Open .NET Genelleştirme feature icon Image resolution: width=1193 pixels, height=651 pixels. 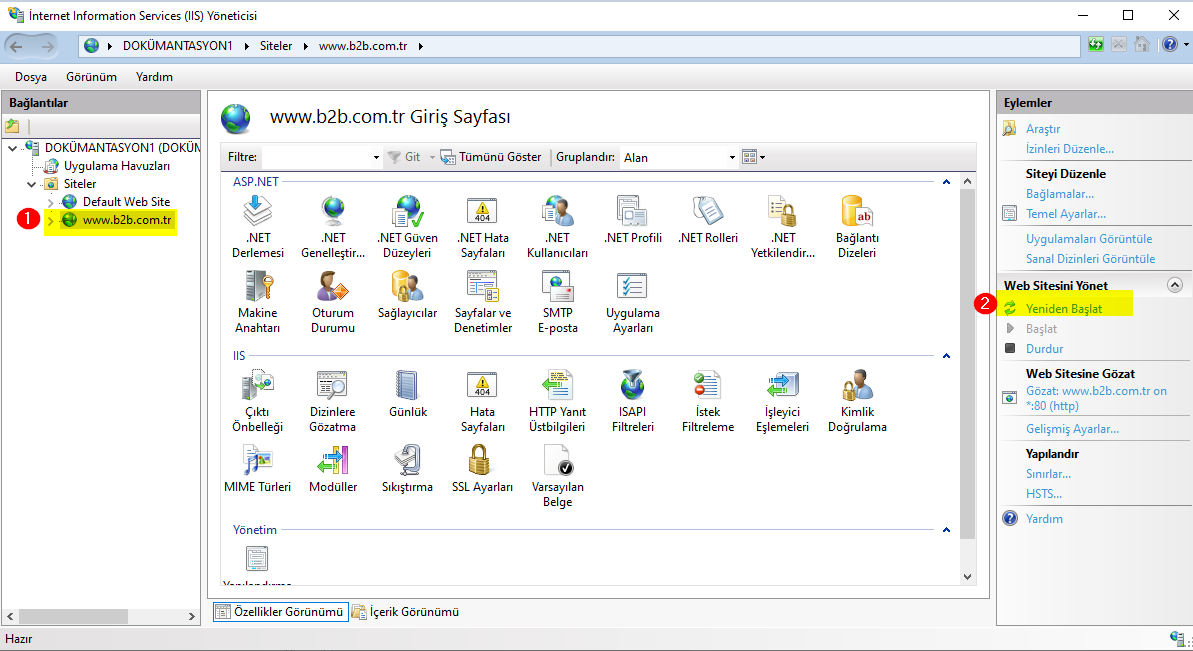tap(332, 227)
